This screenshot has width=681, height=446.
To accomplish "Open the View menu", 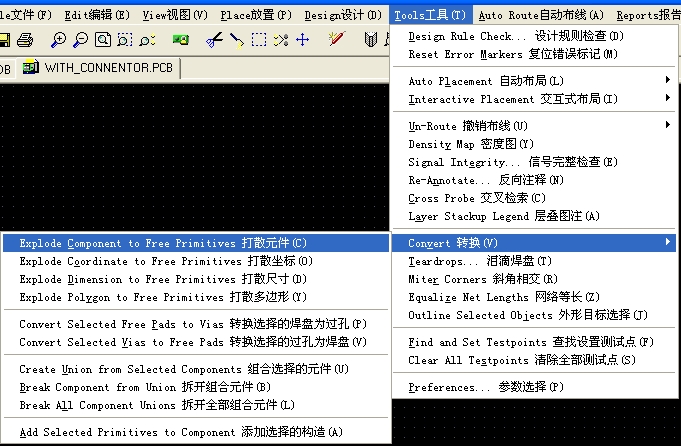I will 175,15.
